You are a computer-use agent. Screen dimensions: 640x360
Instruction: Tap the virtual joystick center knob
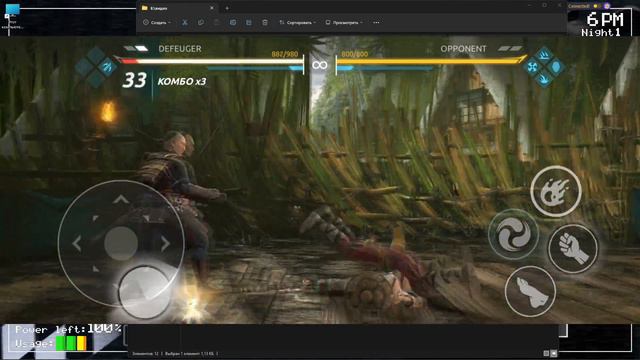pos(121,243)
